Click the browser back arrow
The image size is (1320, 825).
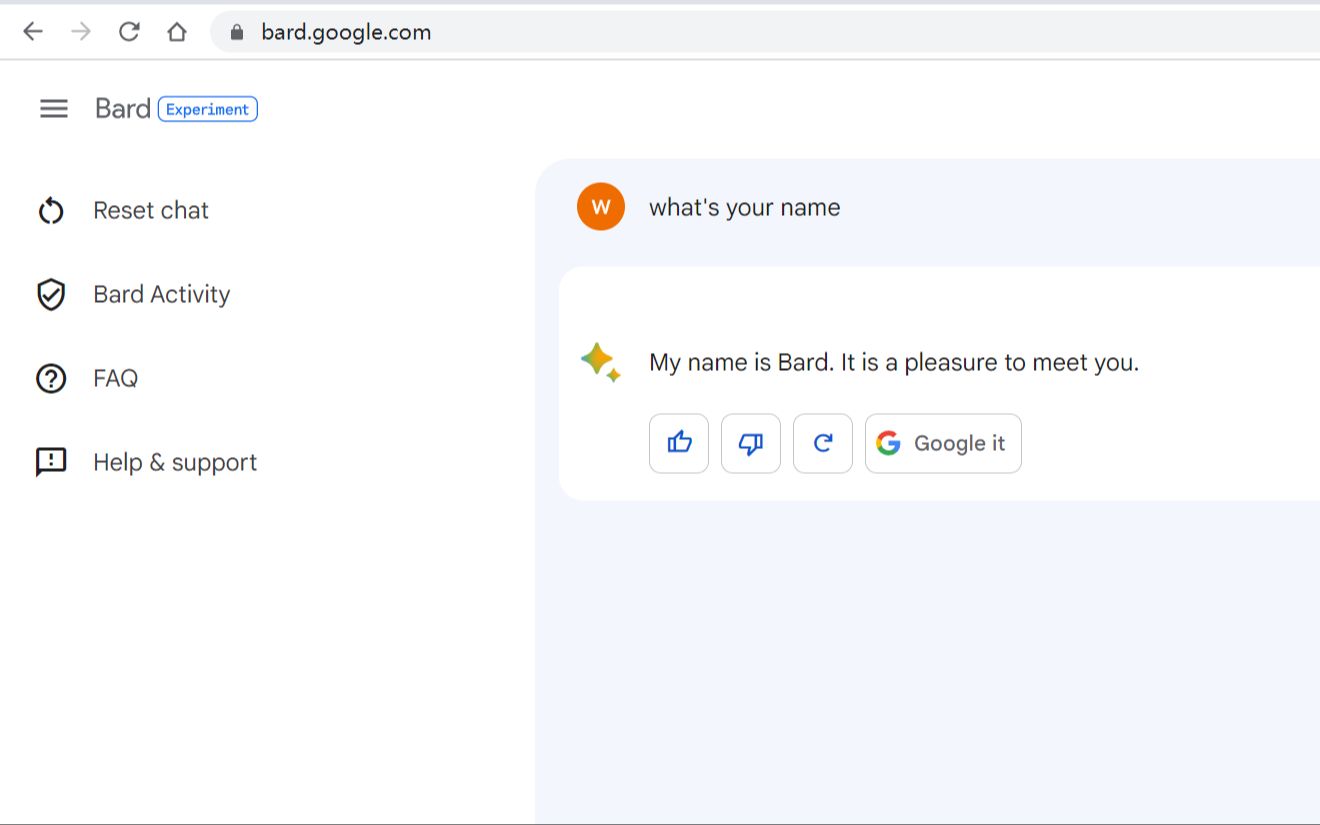(x=33, y=31)
